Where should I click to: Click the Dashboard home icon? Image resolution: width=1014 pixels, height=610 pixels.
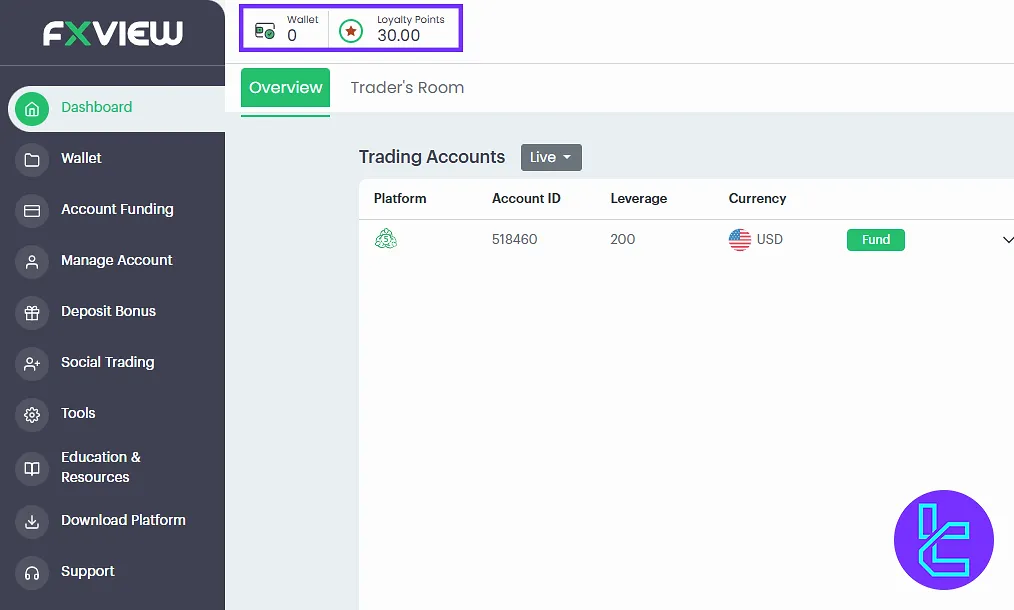[32, 109]
